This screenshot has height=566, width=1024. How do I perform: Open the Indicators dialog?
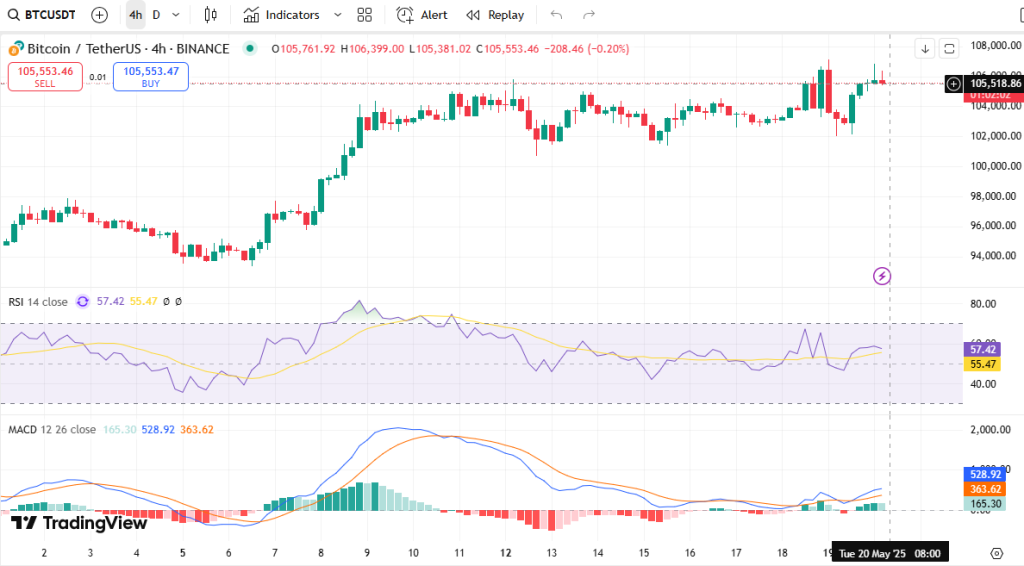click(282, 15)
